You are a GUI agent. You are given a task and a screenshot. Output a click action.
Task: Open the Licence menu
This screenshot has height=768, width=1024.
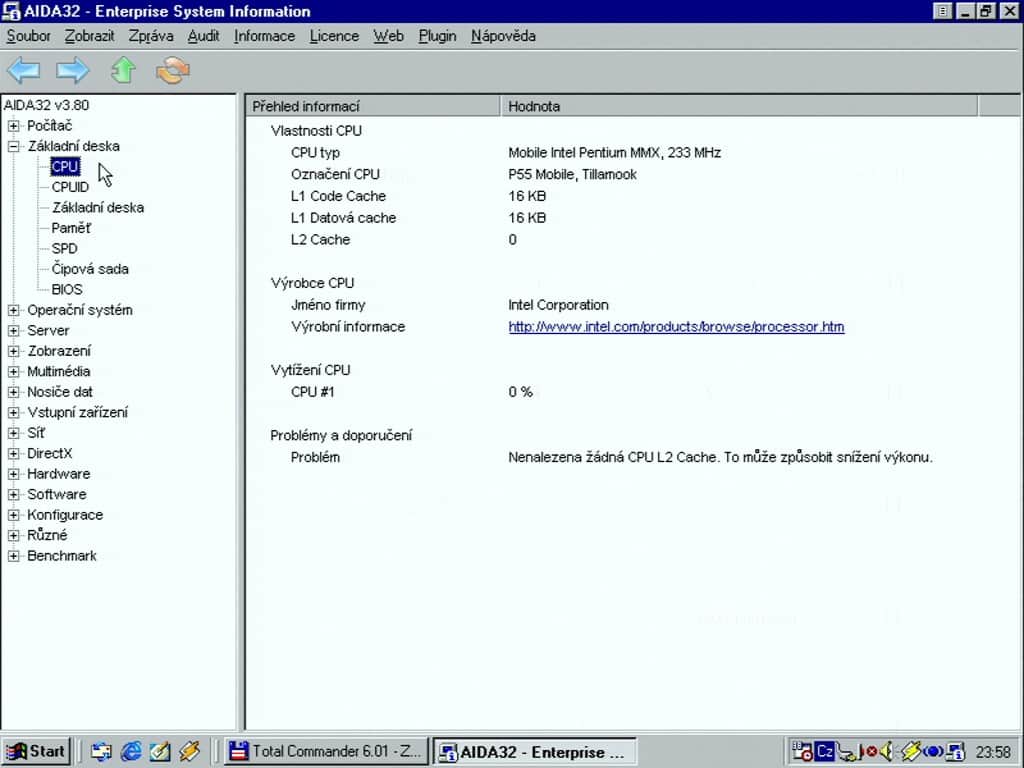[x=334, y=36]
